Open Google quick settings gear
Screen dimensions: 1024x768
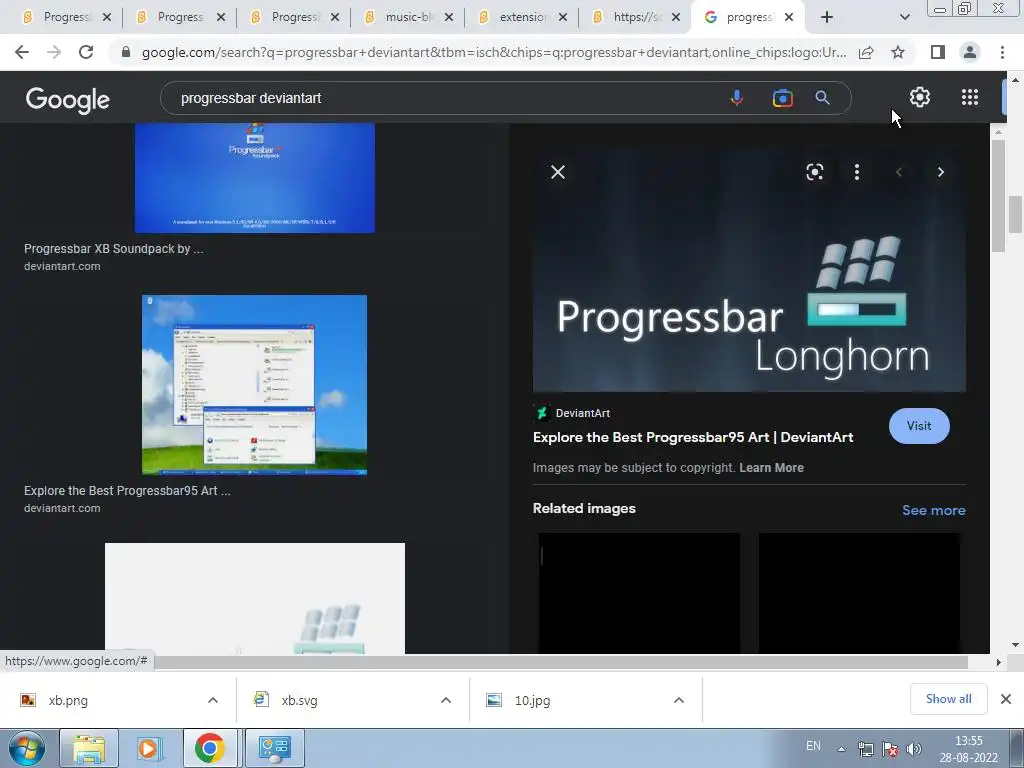click(x=920, y=97)
